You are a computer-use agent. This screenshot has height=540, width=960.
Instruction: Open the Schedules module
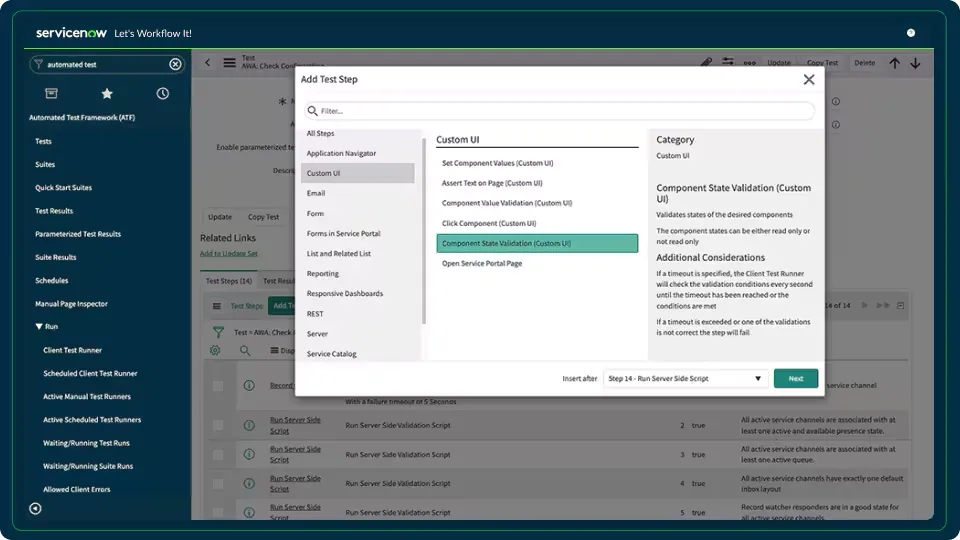point(51,280)
